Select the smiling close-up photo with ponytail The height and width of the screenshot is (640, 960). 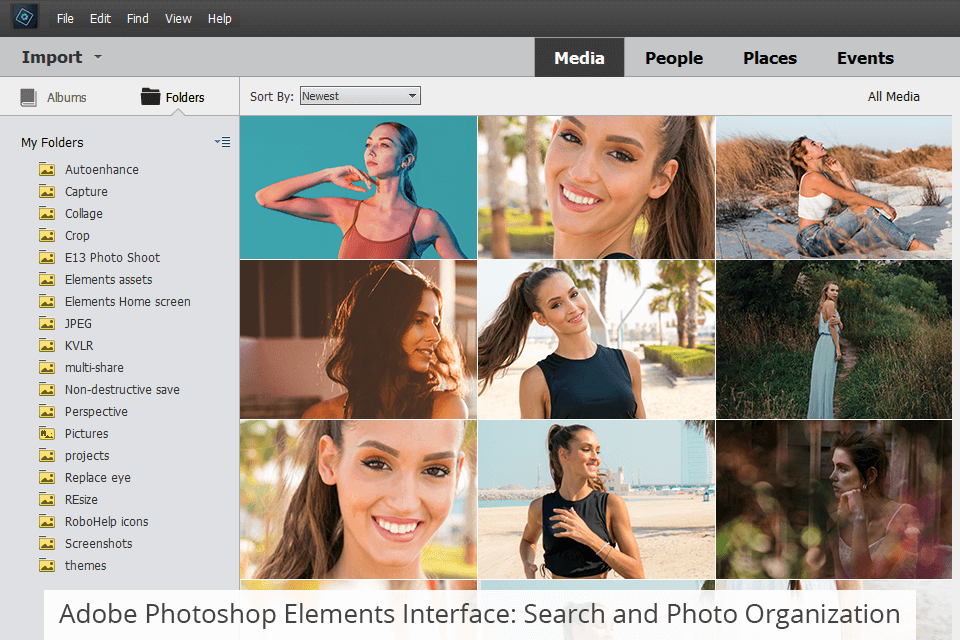pos(596,187)
